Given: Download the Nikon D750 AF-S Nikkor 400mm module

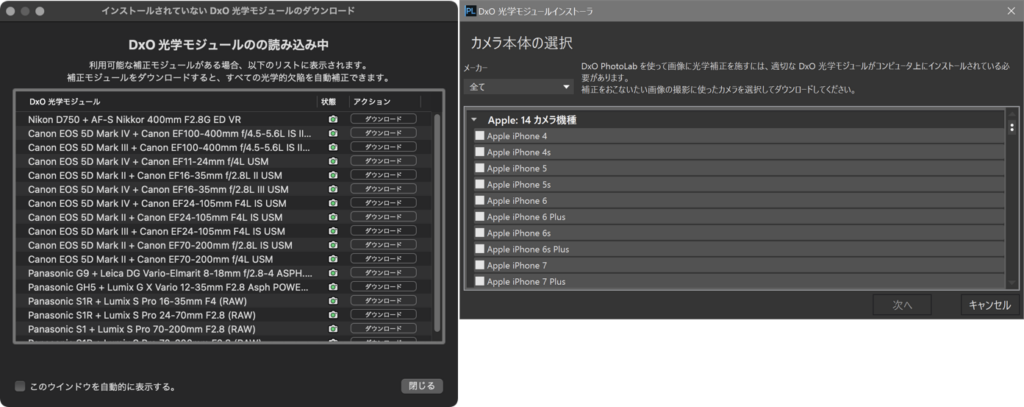Looking at the screenshot, I should point(383,119).
